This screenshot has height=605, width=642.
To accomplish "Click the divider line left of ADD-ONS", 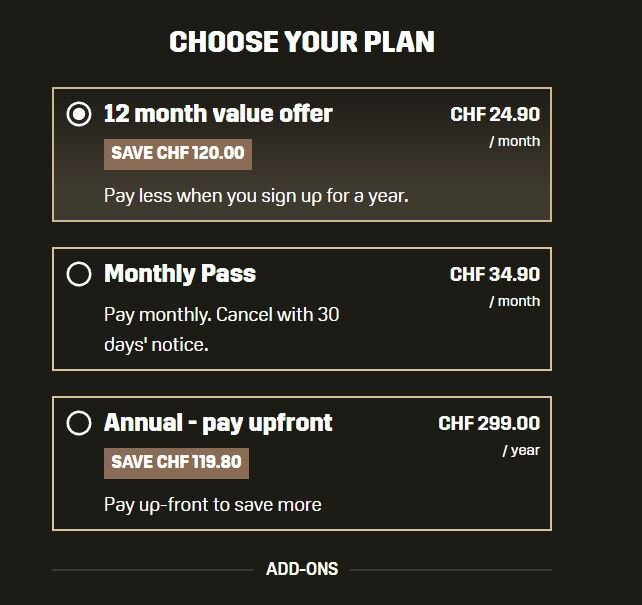I will pyautogui.click(x=152, y=570).
